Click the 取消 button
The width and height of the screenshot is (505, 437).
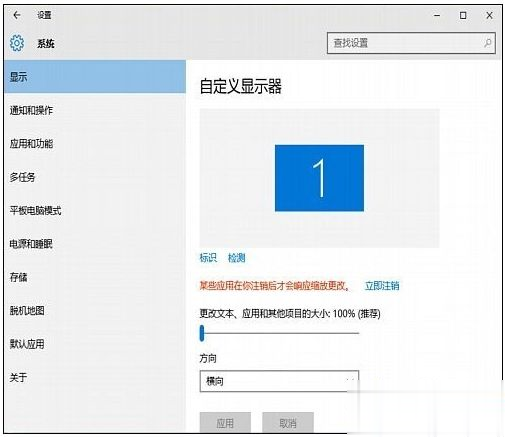click(x=288, y=423)
